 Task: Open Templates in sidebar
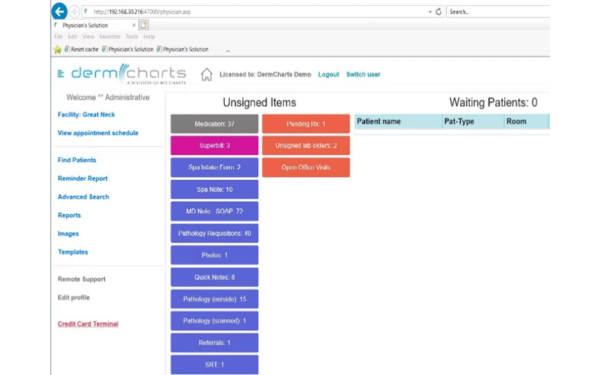(73, 252)
